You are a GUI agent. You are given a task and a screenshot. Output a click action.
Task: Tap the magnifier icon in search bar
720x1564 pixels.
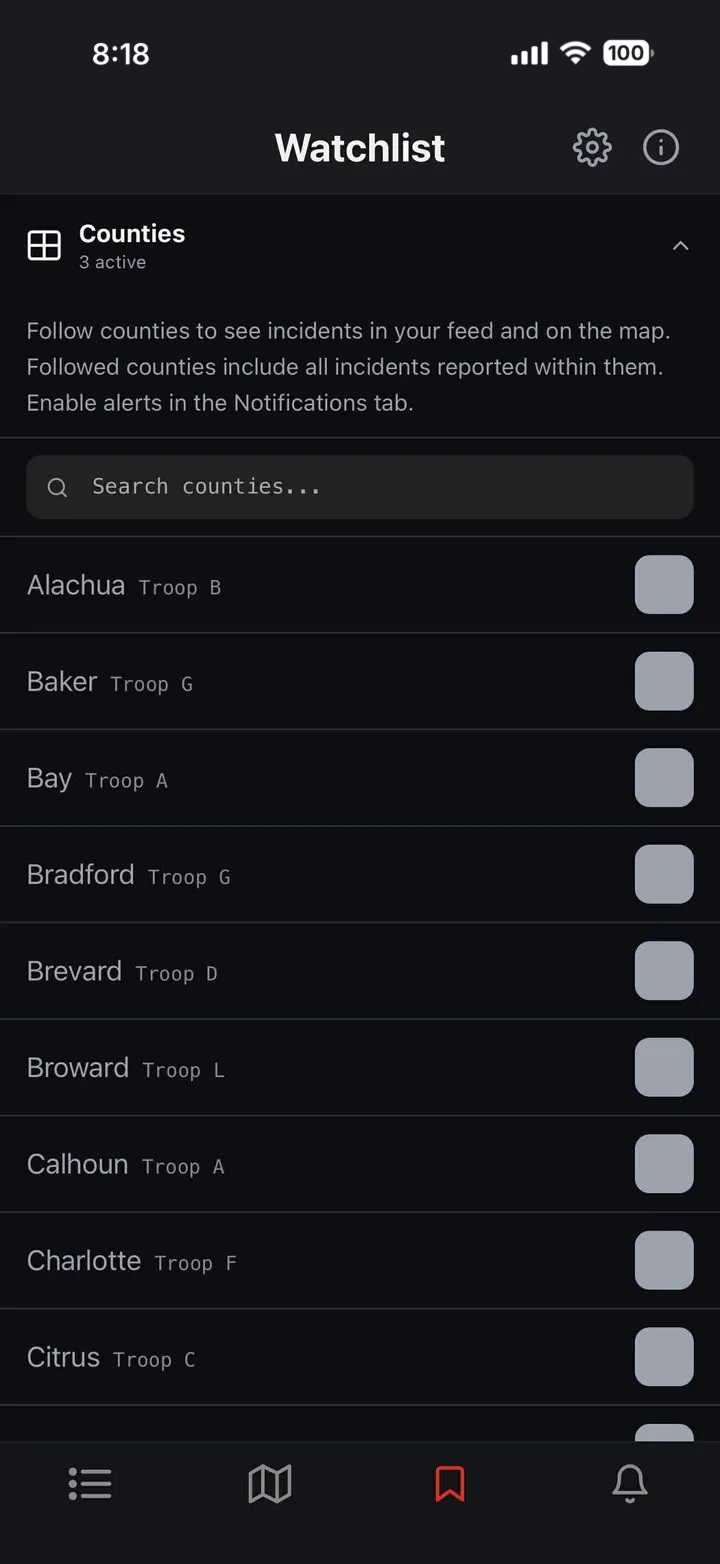pyautogui.click(x=58, y=487)
